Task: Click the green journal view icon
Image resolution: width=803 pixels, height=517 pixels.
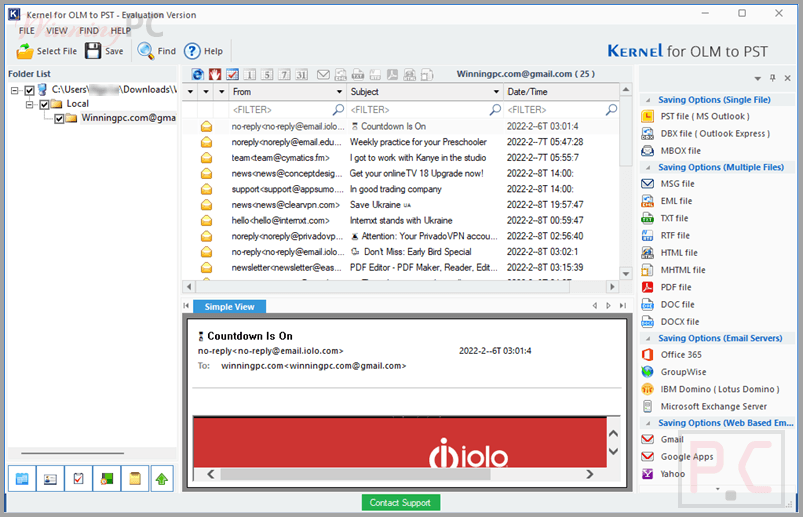Action: 107,479
